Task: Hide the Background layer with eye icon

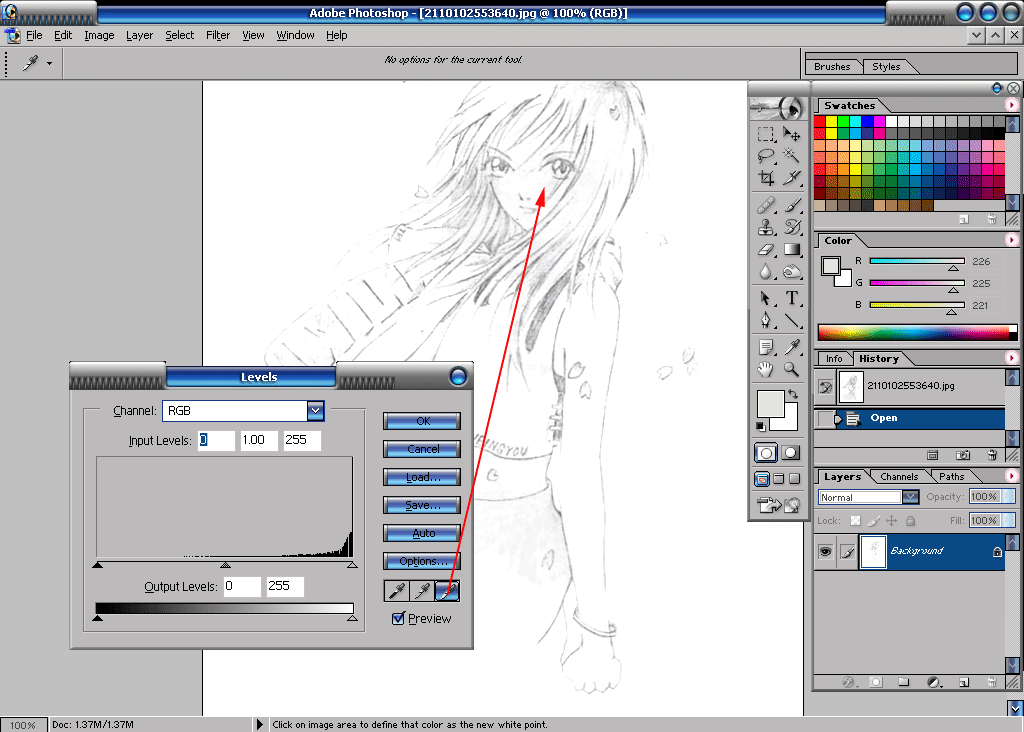Action: pyautogui.click(x=825, y=552)
